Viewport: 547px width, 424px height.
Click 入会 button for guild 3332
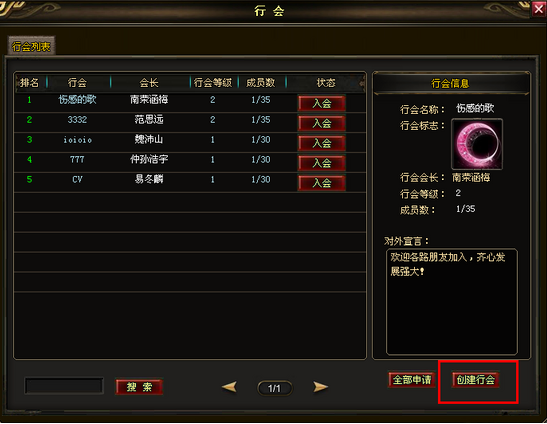[x=322, y=123]
